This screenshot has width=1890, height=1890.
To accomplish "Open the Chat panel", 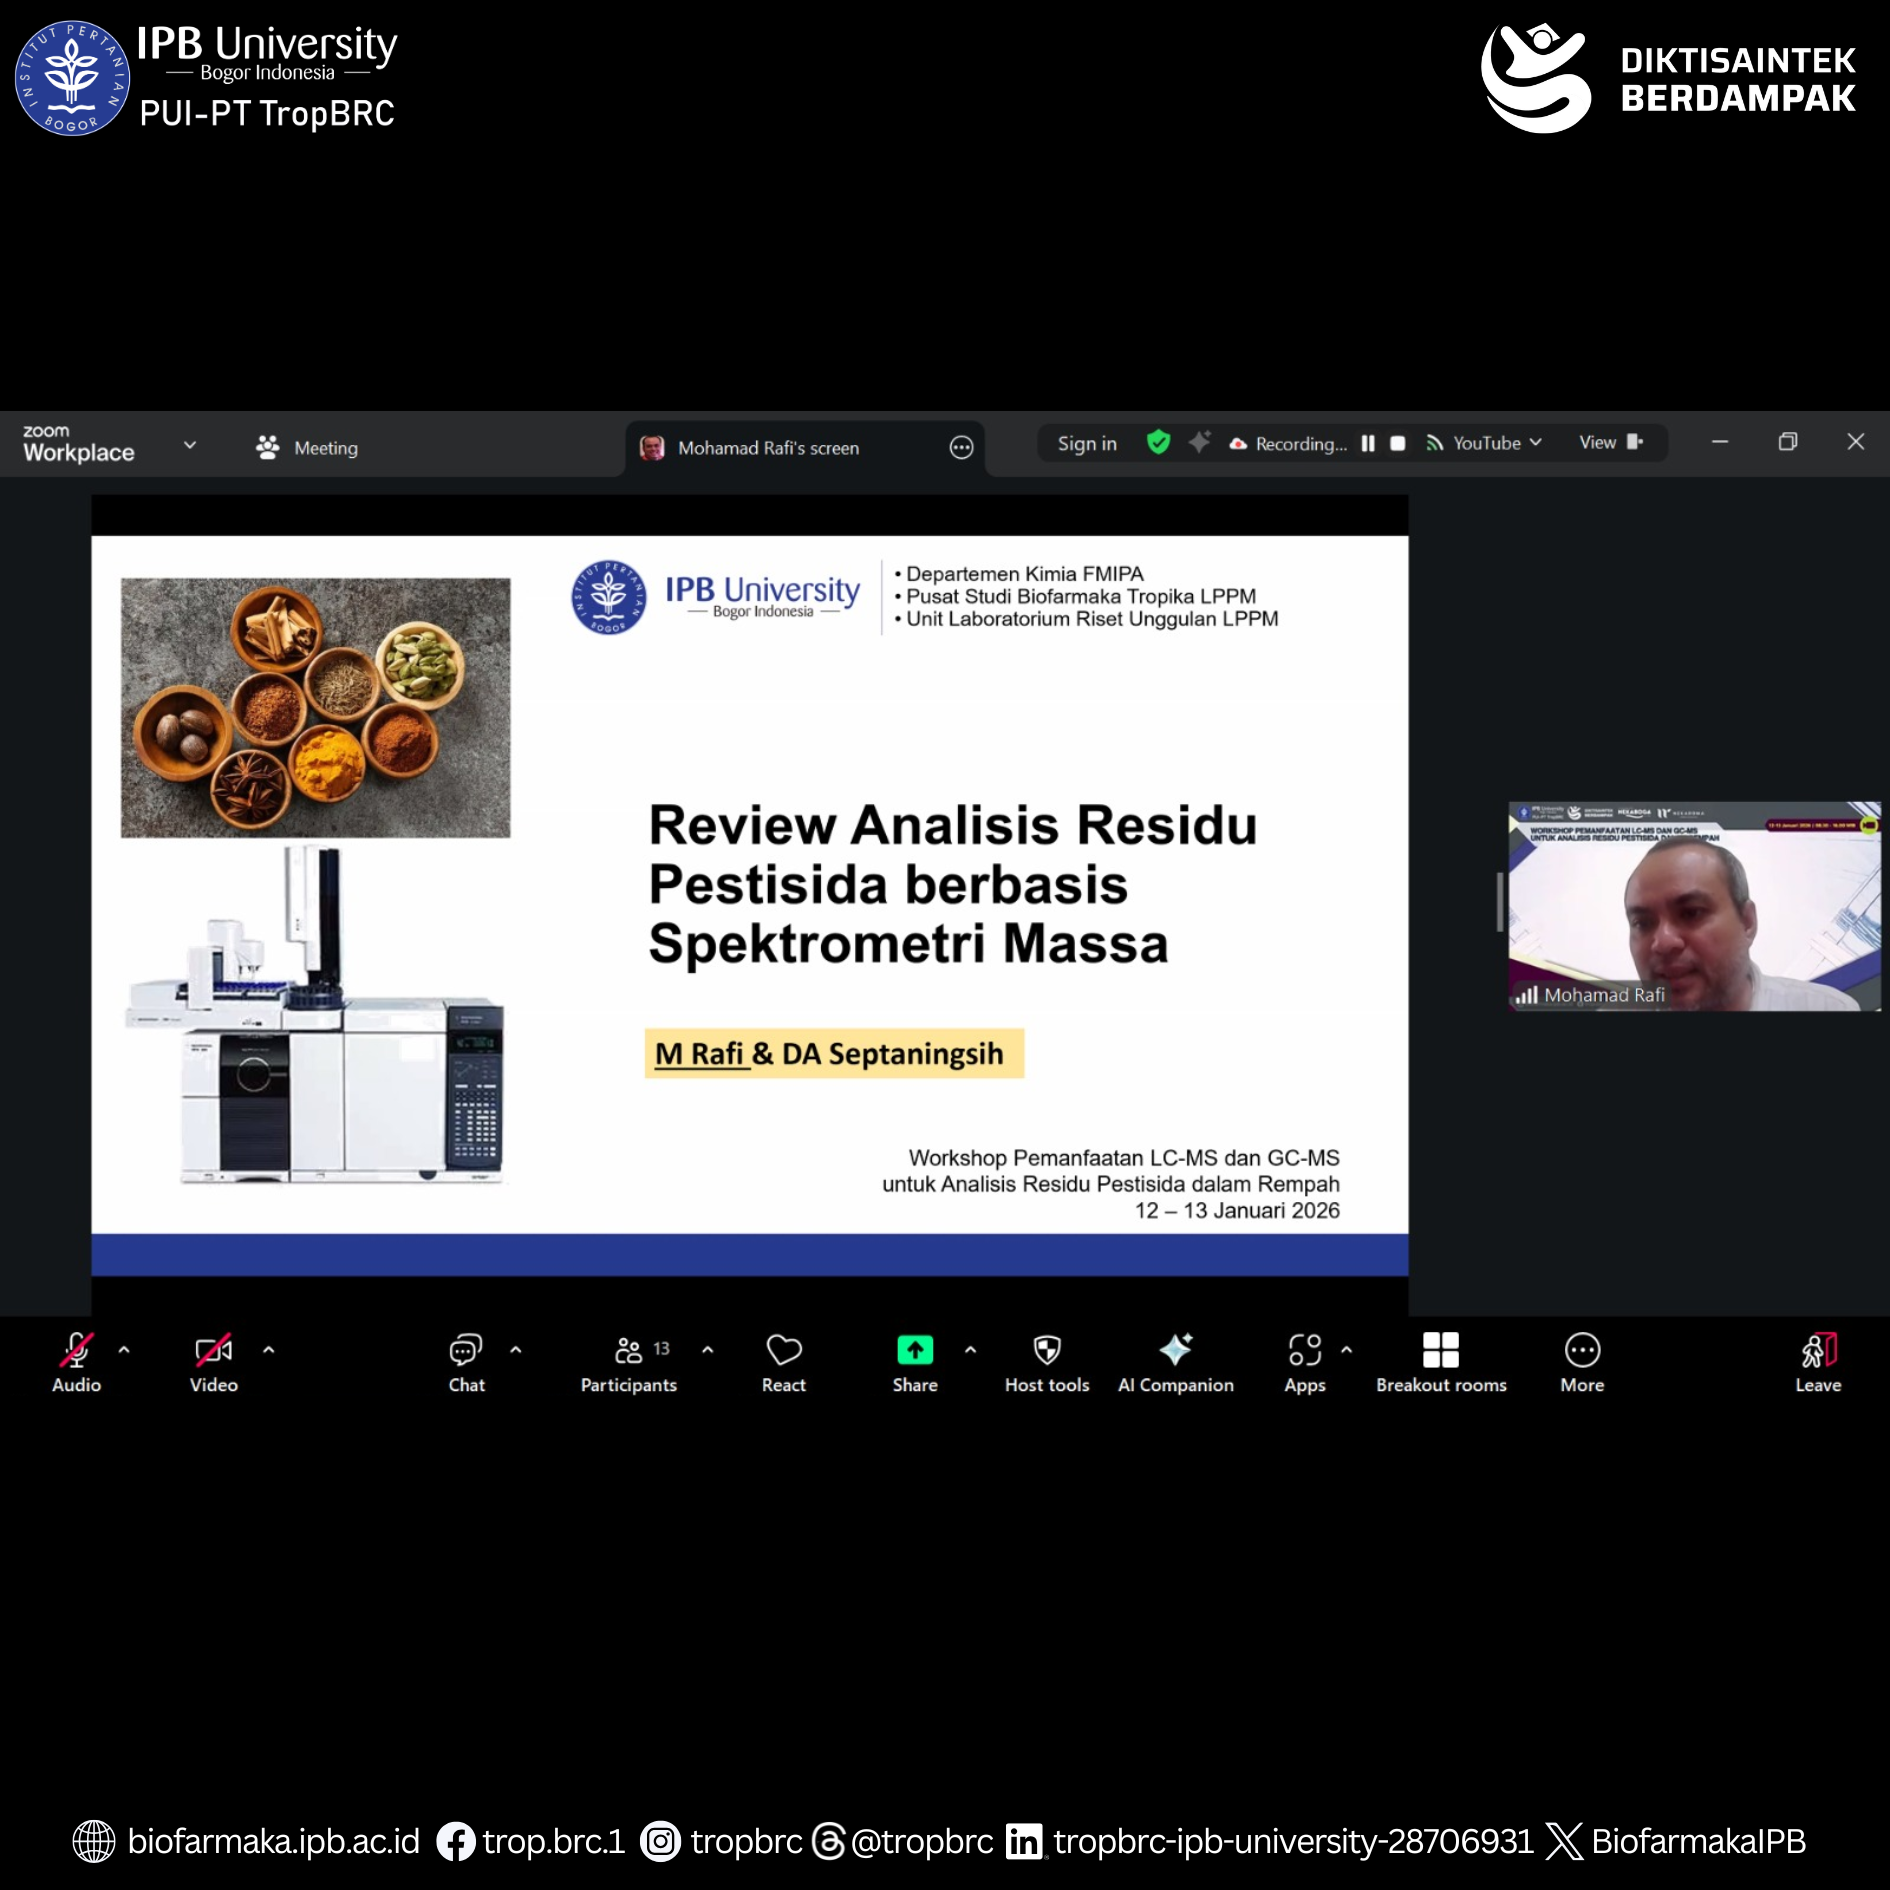I will 466,1362.
